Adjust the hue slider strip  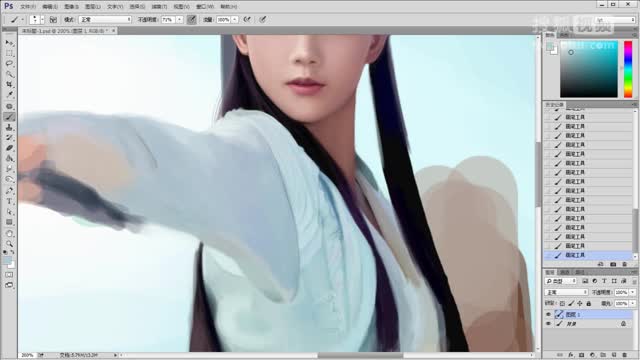pos(628,69)
